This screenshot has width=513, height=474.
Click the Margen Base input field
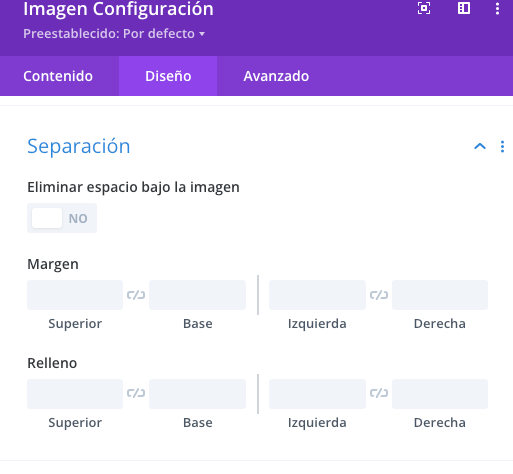coord(198,295)
